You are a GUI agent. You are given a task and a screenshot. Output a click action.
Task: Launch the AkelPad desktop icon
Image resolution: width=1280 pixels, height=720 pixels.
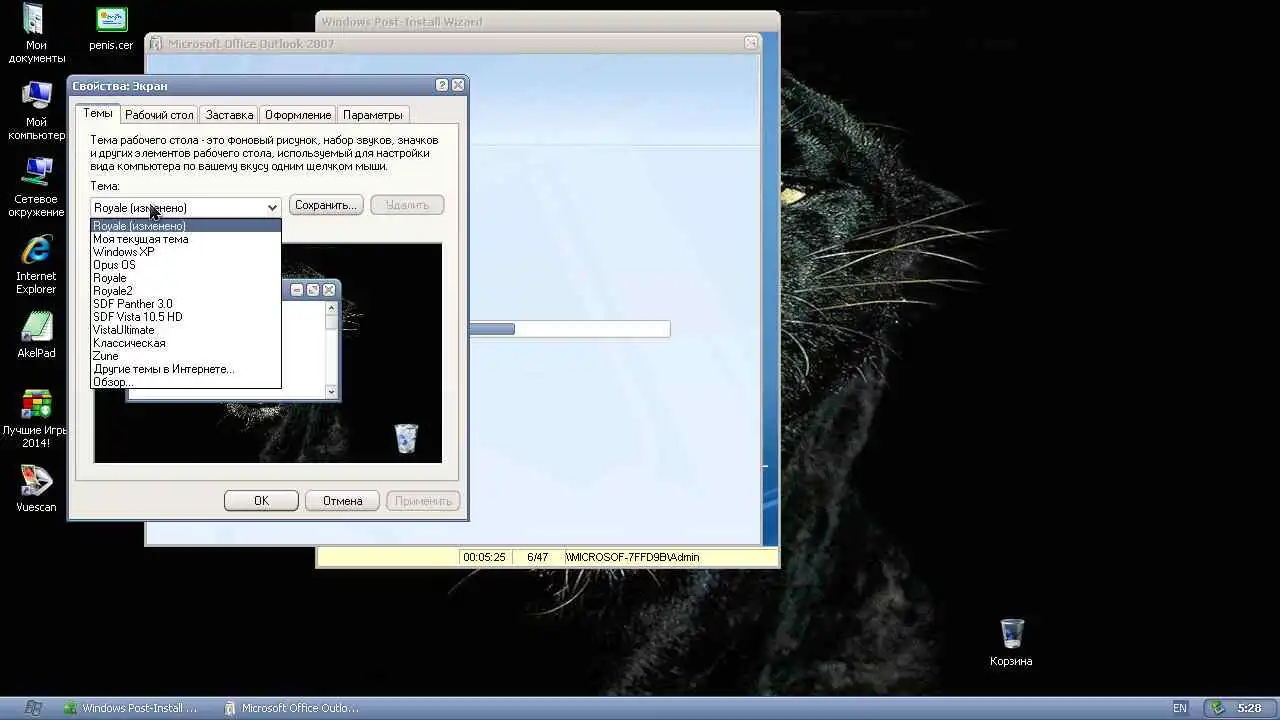(36, 335)
